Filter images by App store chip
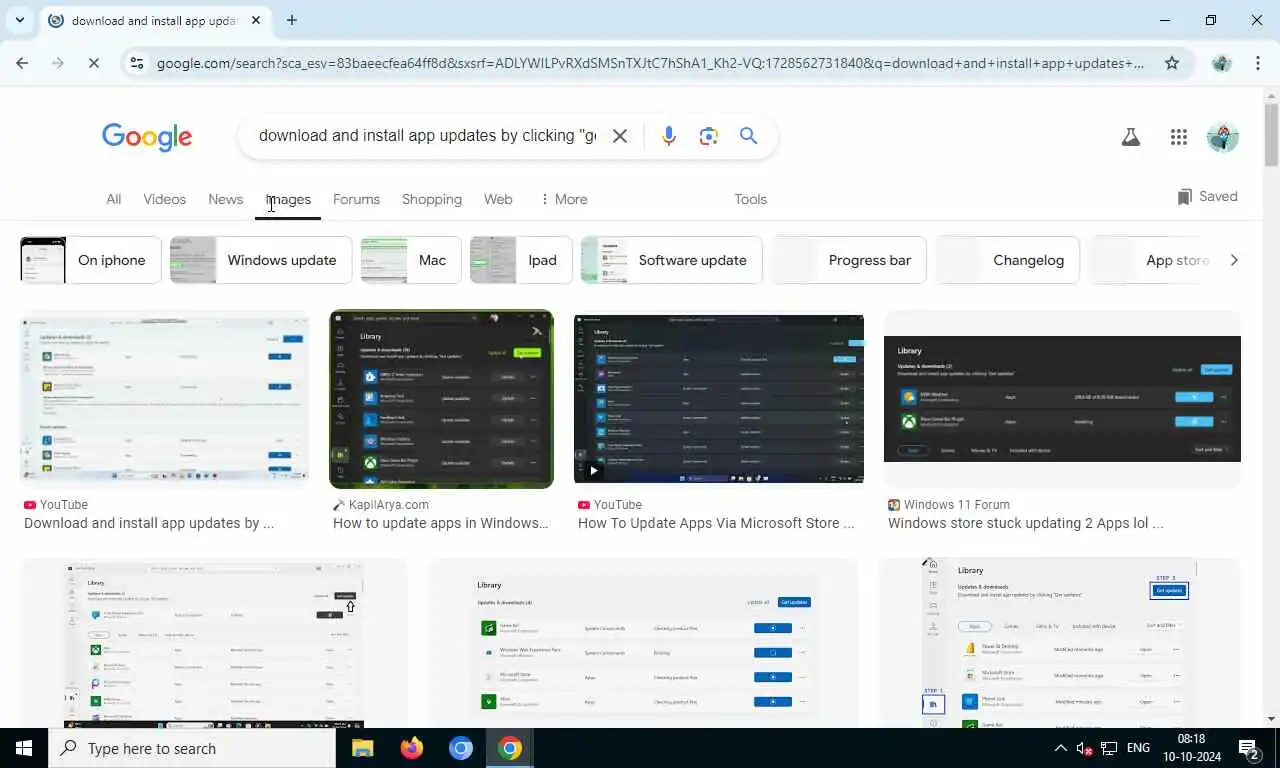 click(1150, 260)
